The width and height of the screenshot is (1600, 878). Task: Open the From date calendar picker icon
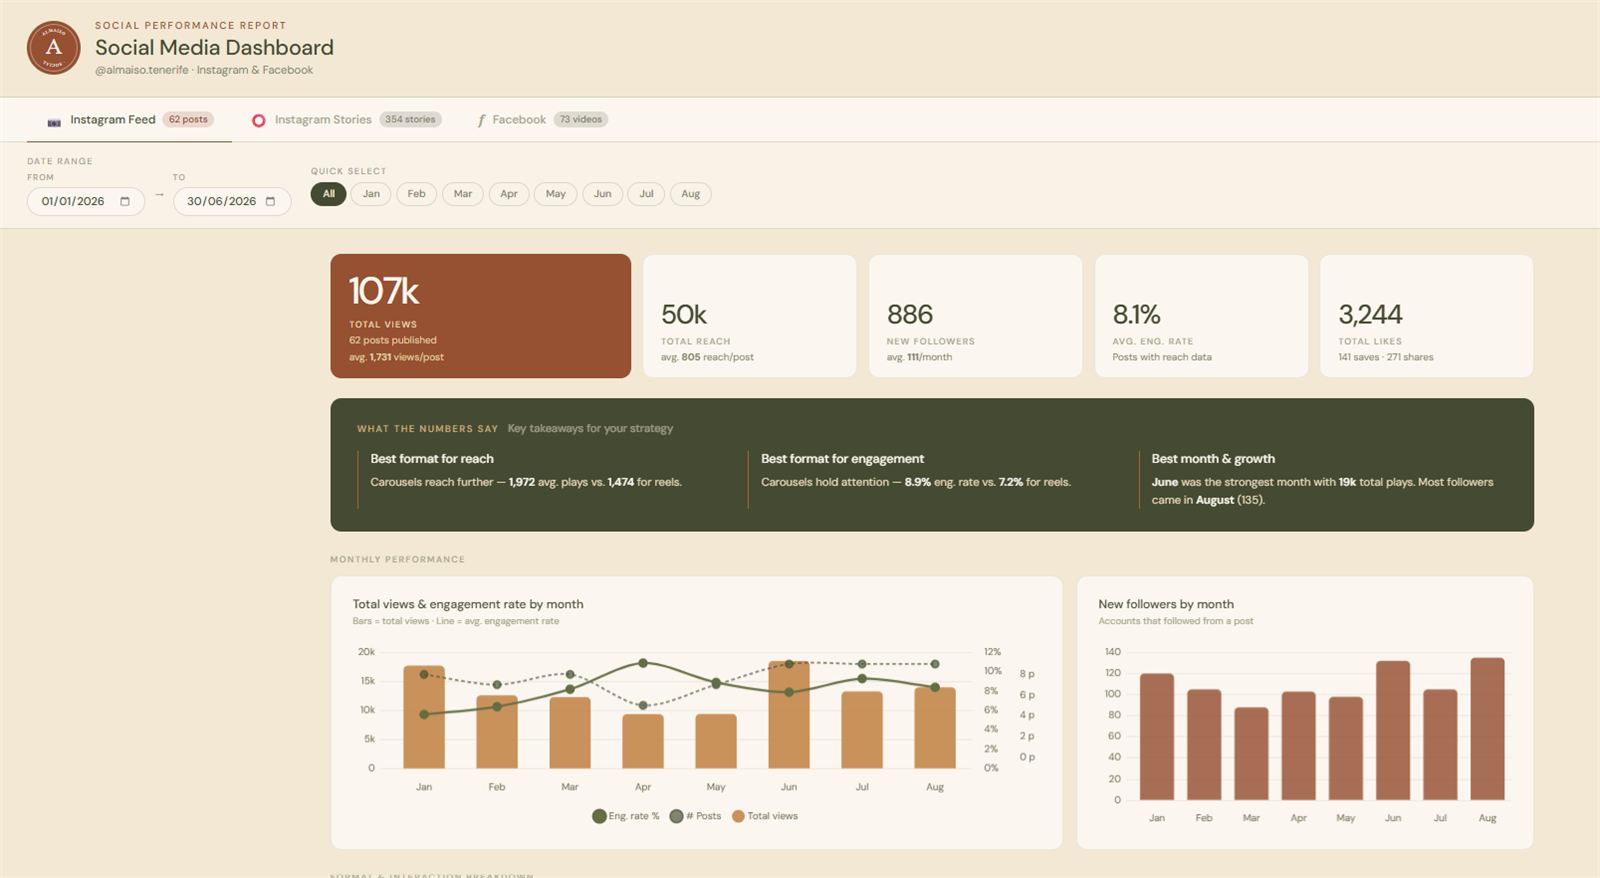125,201
